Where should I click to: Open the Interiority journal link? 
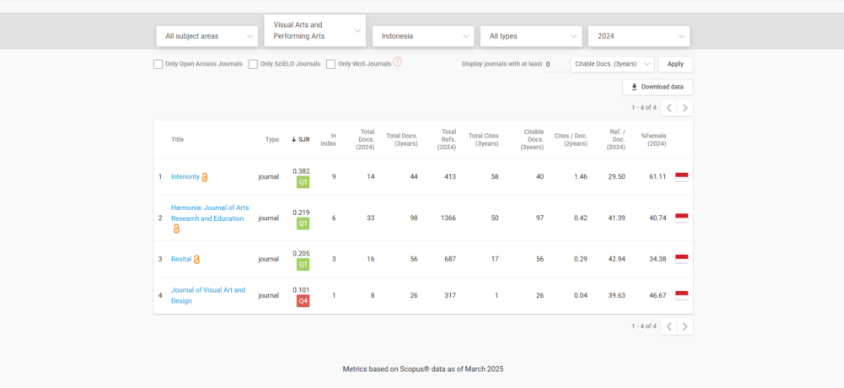pyautogui.click(x=185, y=177)
